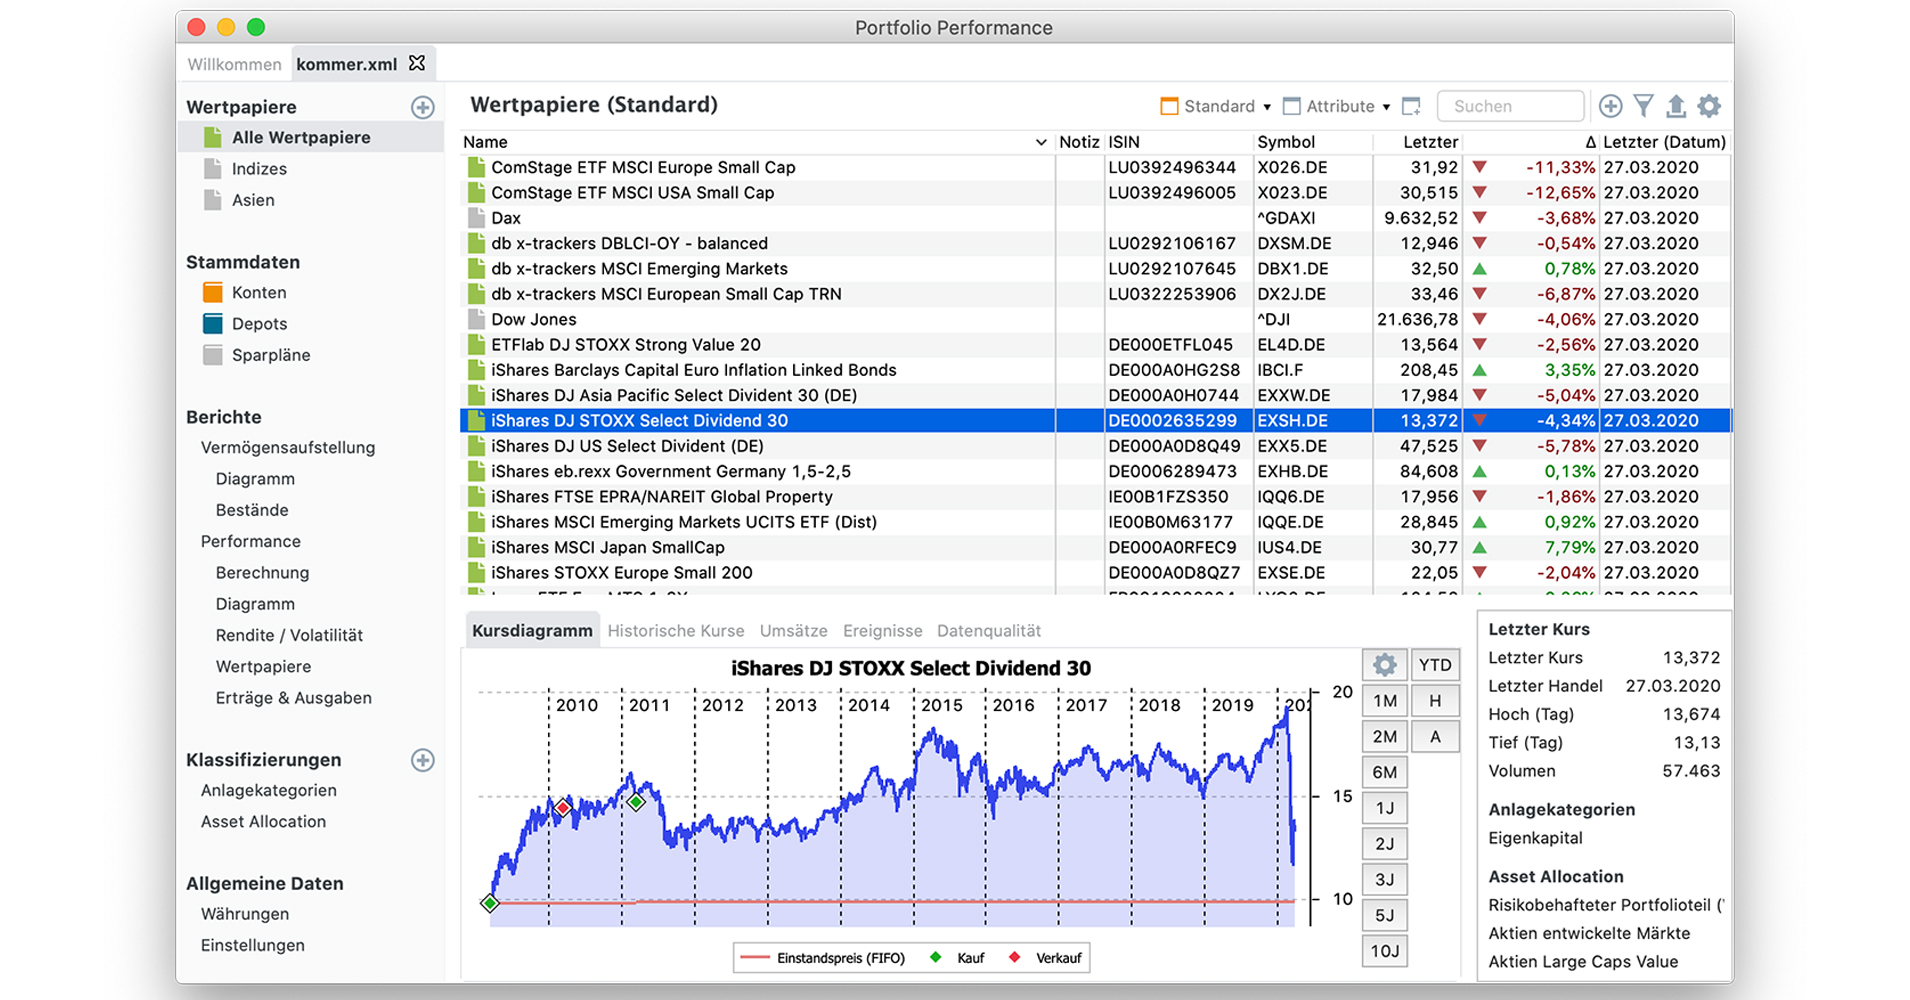Open Erträge & Ausgaben report
Screen dimensions: 1910x1000
[293, 697]
